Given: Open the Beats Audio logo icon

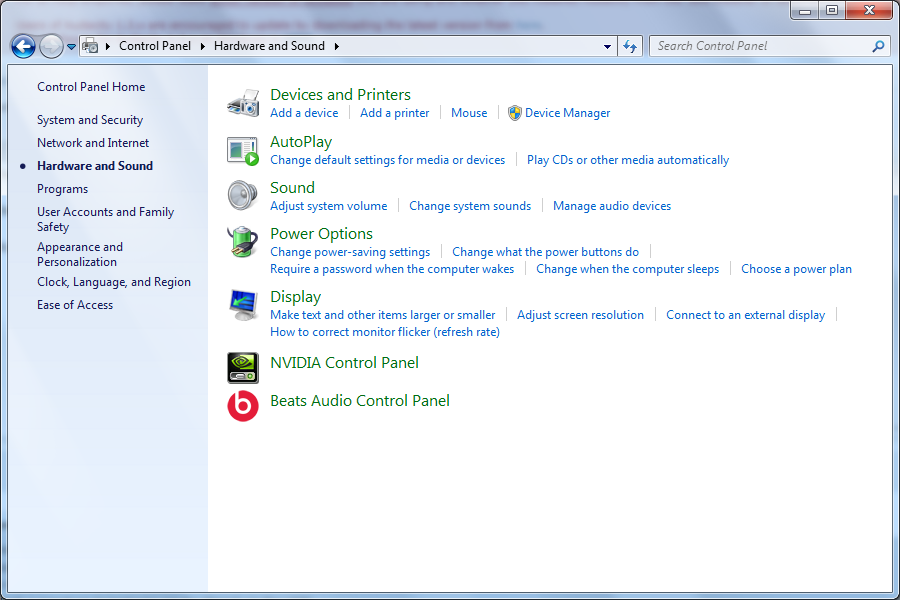Looking at the screenshot, I should [x=243, y=405].
